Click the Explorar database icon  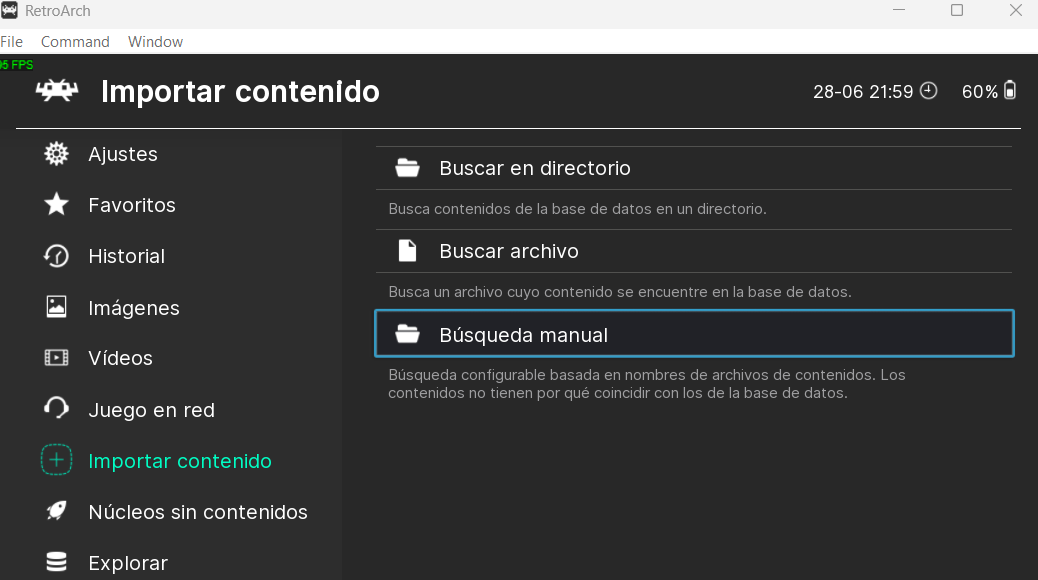[56, 562]
